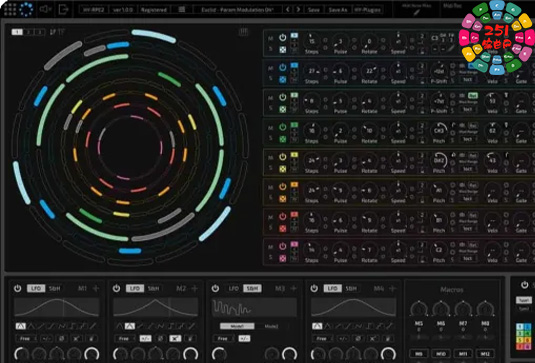This screenshot has height=363, width=535.
Task: Click the plus icon next to M4
Action: (392, 289)
